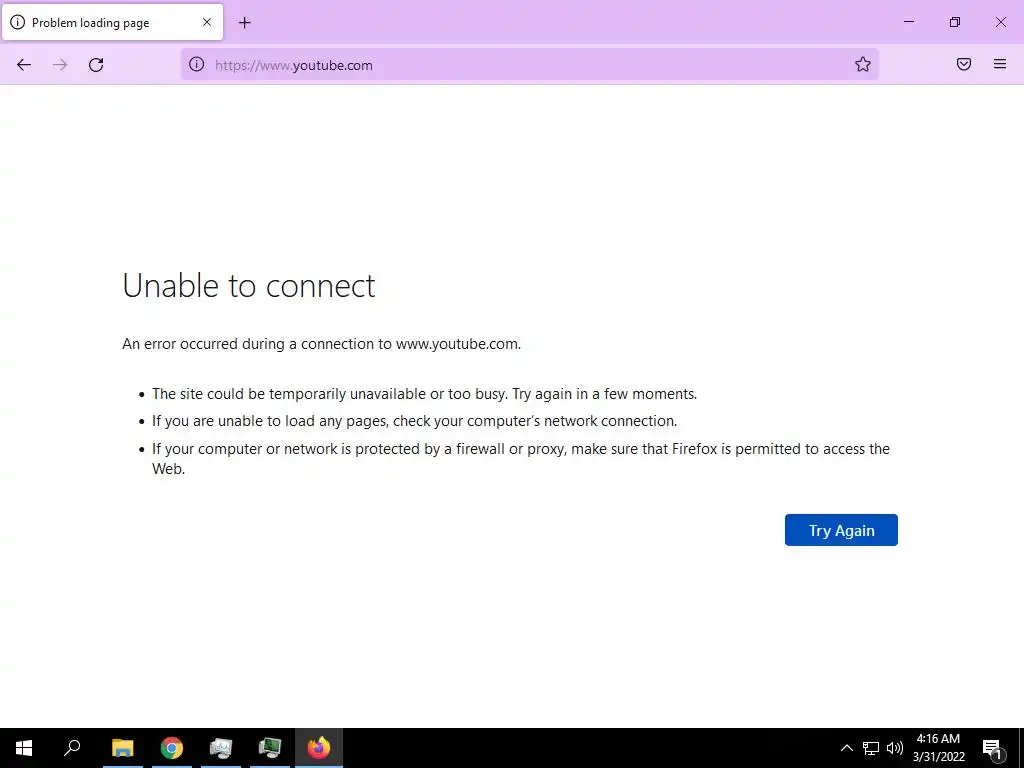1024x768 pixels.
Task: Bookmark this page with the star icon
Action: pos(863,64)
